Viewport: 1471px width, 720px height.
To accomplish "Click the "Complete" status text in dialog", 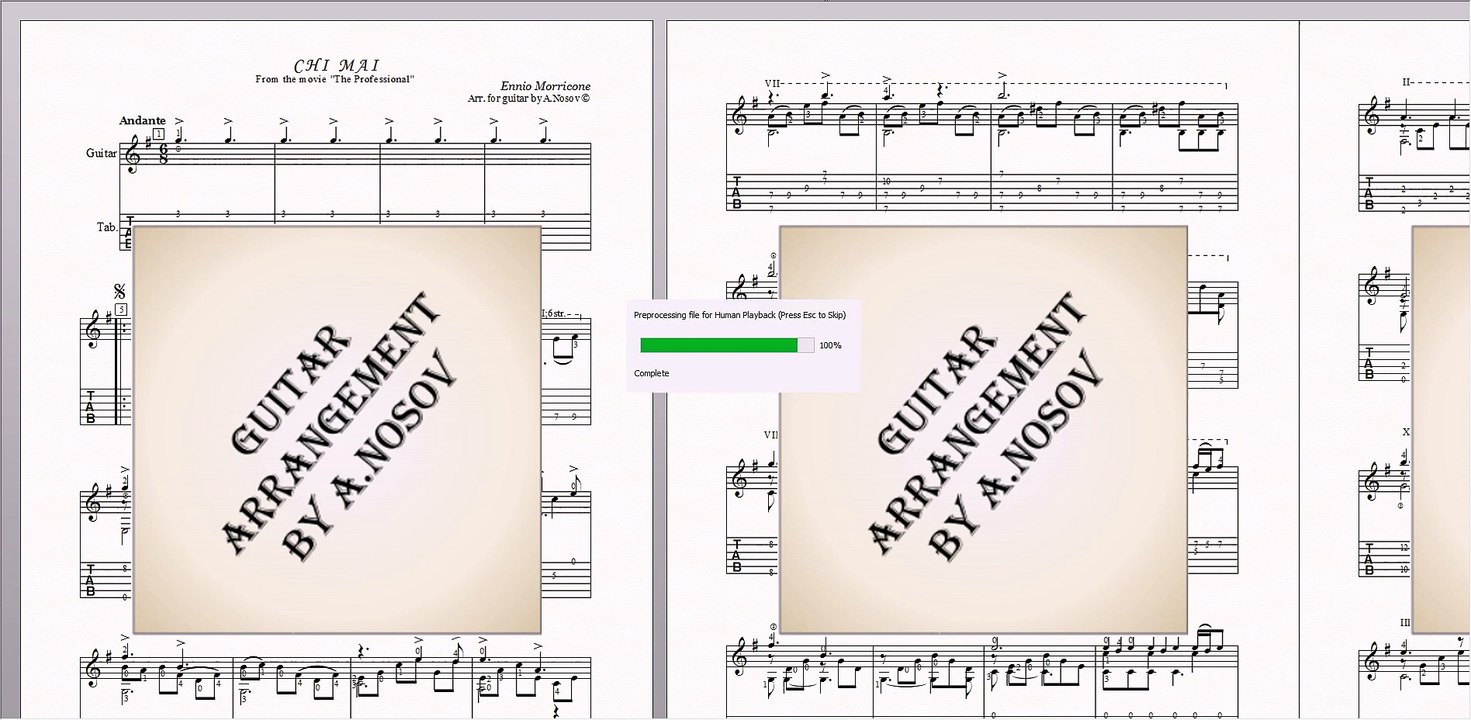I will tap(651, 373).
